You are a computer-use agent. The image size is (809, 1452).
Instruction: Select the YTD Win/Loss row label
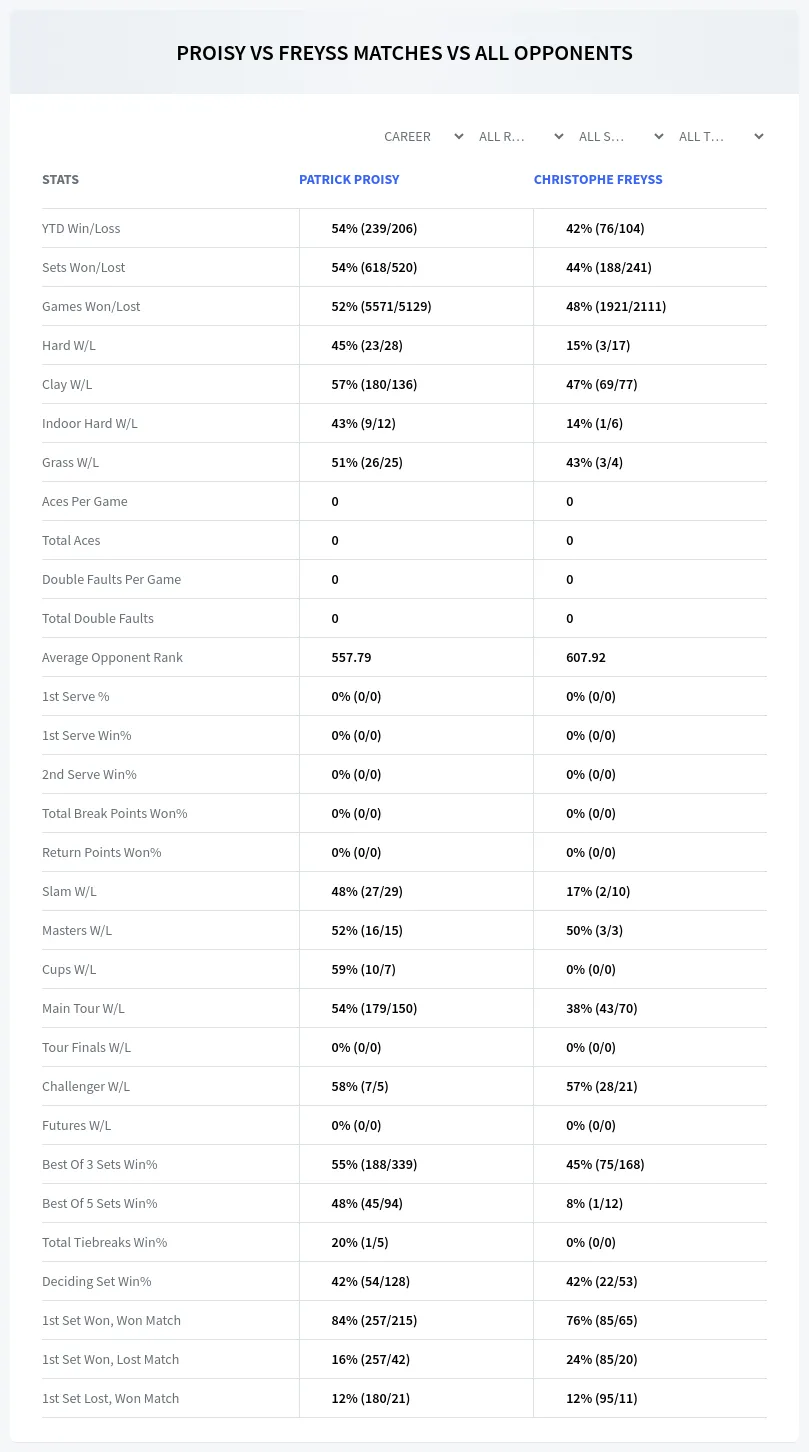click(x=81, y=228)
